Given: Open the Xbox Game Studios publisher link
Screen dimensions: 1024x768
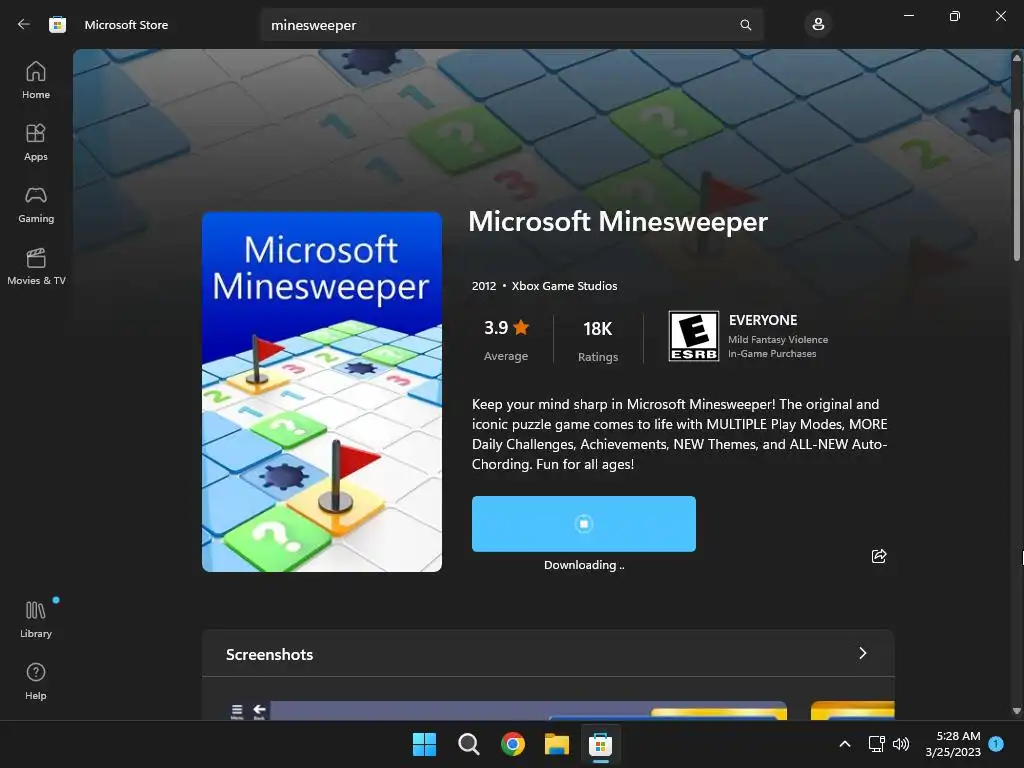Looking at the screenshot, I should click(564, 286).
